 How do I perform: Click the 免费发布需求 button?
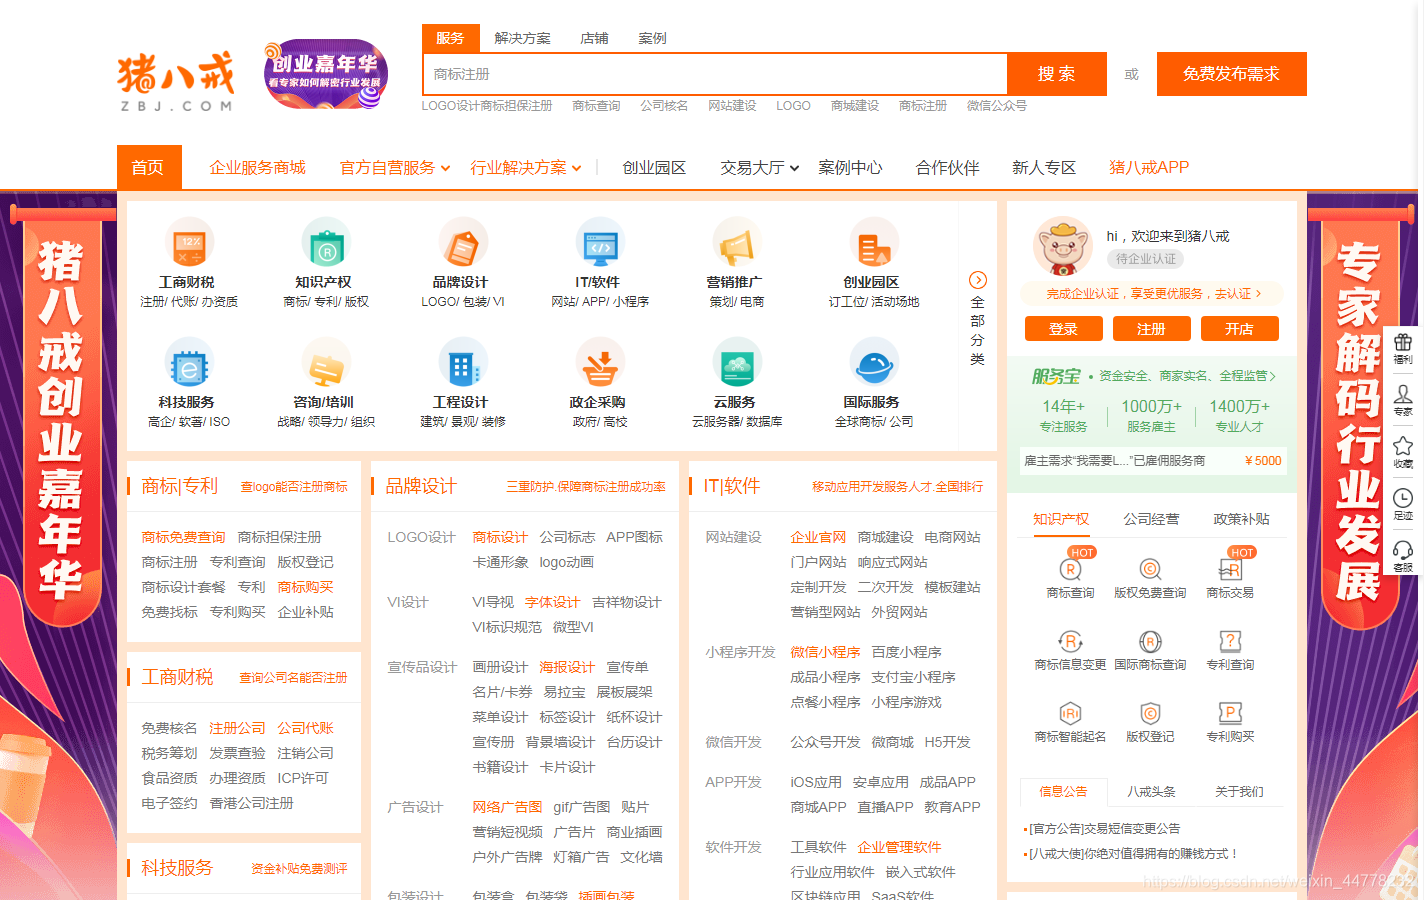coord(1232,74)
